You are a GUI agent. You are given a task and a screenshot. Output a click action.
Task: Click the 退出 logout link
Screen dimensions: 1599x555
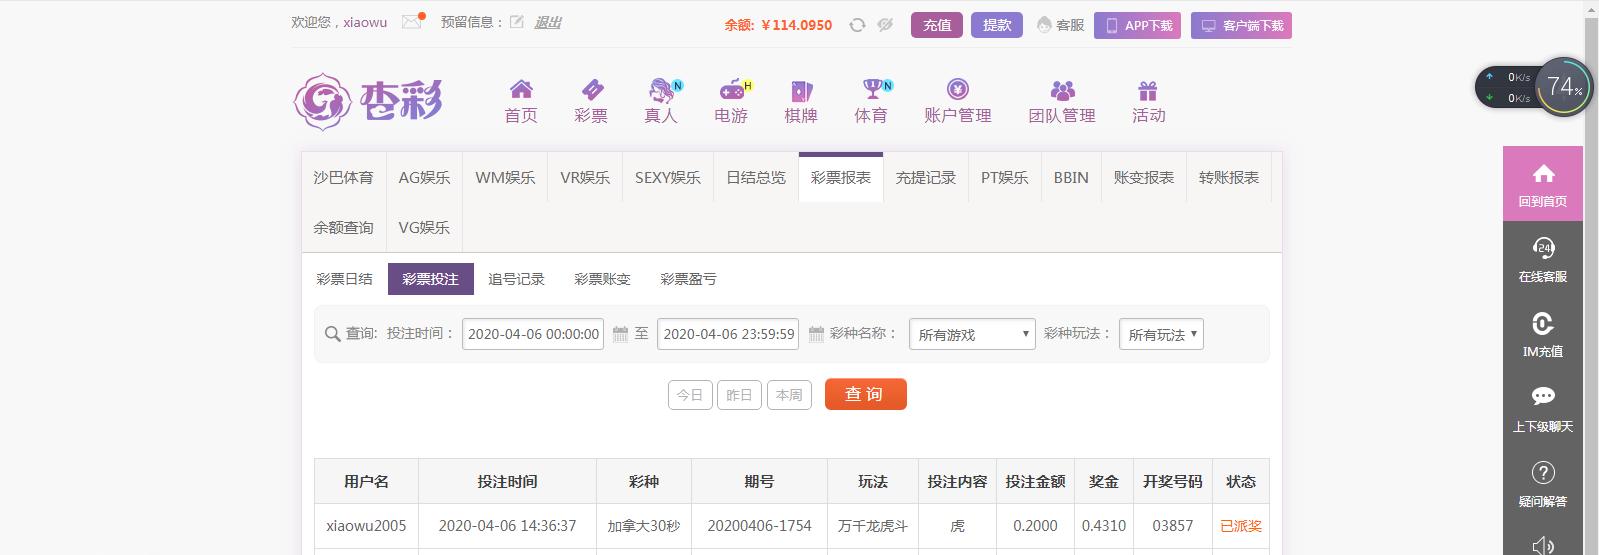tap(548, 22)
